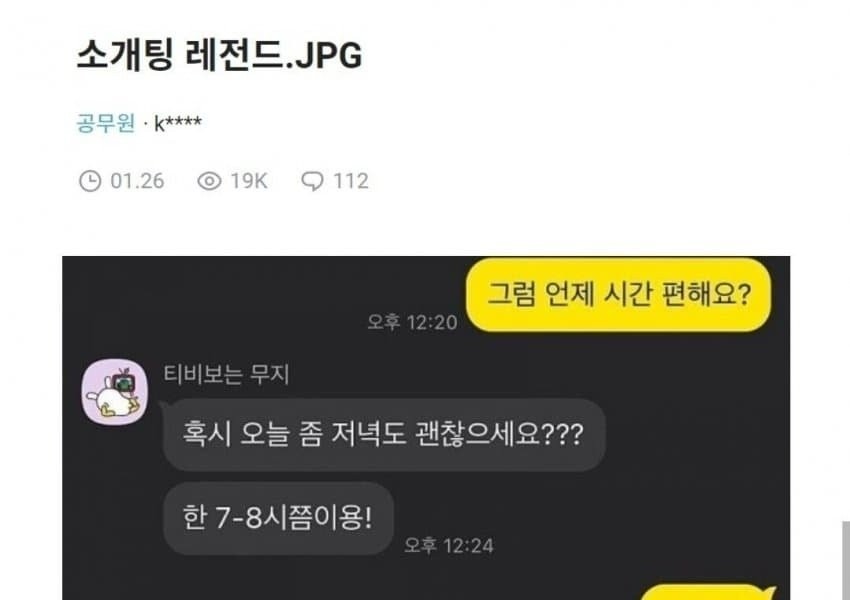Screen dimensions: 850x600
Task: Click timestamp 오후 12:24
Action: [449, 546]
